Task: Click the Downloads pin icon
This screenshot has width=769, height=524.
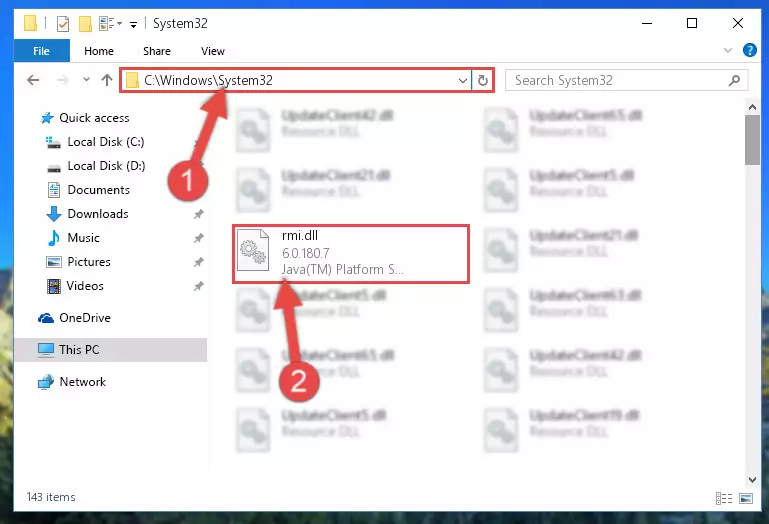Action: [199, 214]
